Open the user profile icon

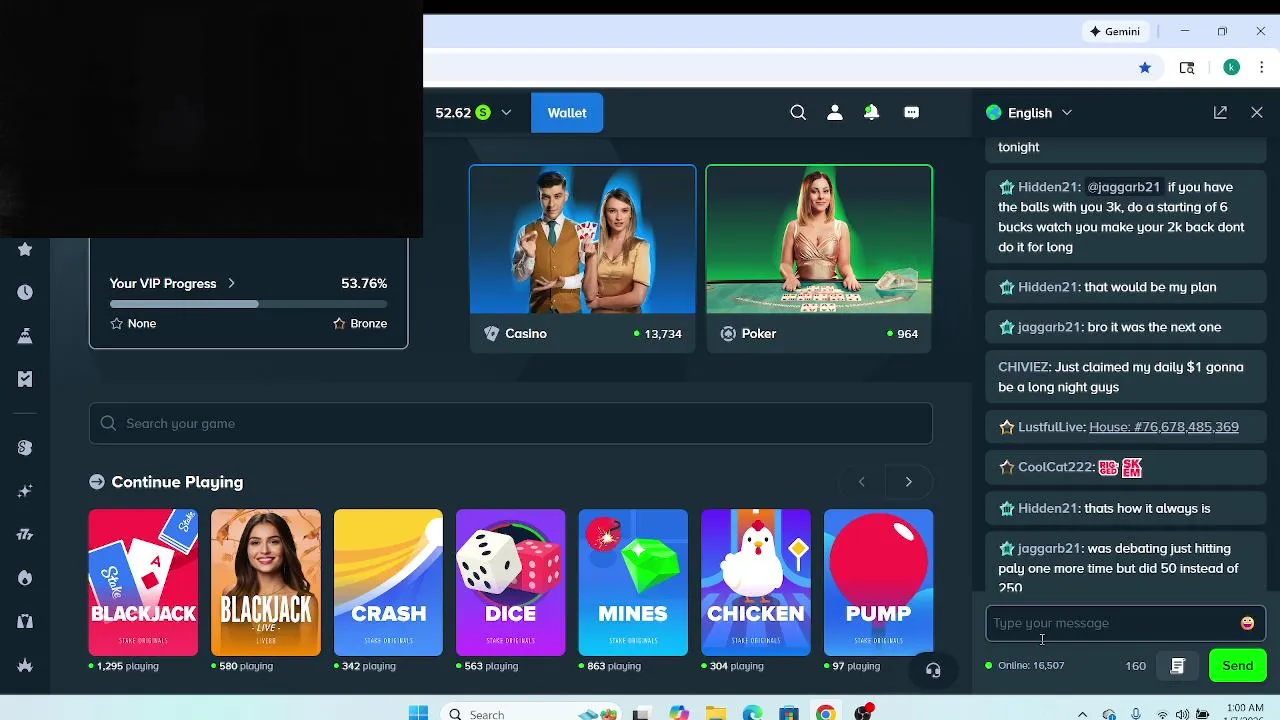835,113
